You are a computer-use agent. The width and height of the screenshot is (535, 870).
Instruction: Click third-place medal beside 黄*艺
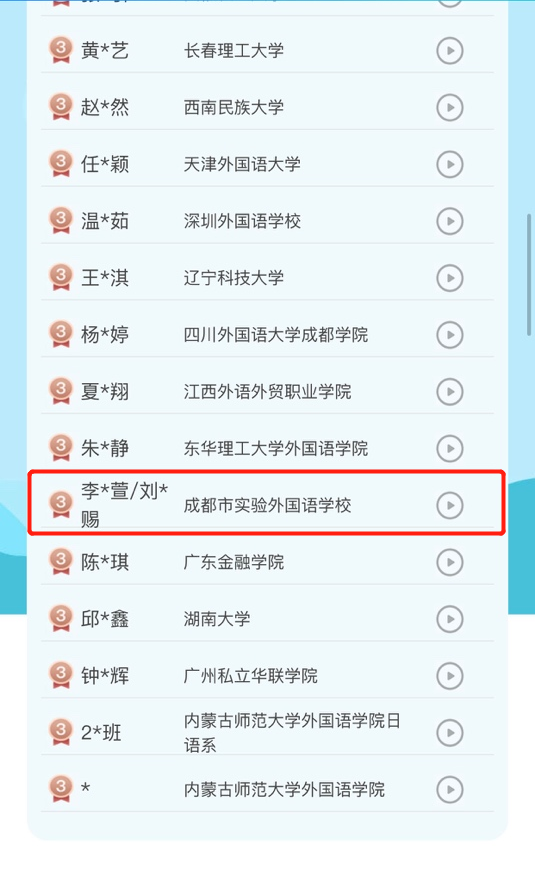click(x=61, y=50)
